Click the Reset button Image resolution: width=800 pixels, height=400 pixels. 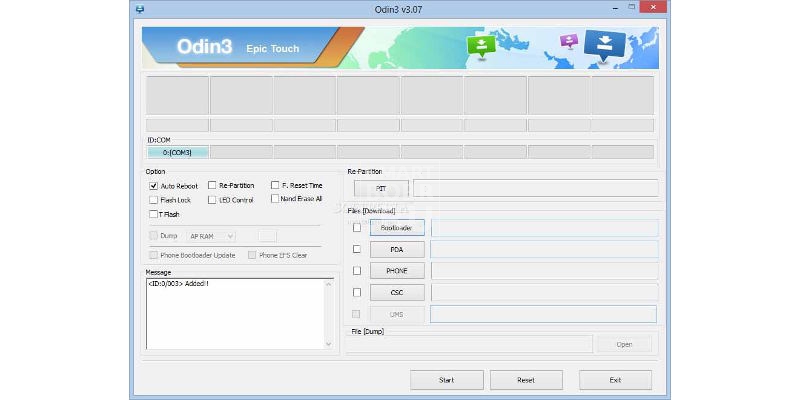click(x=526, y=380)
